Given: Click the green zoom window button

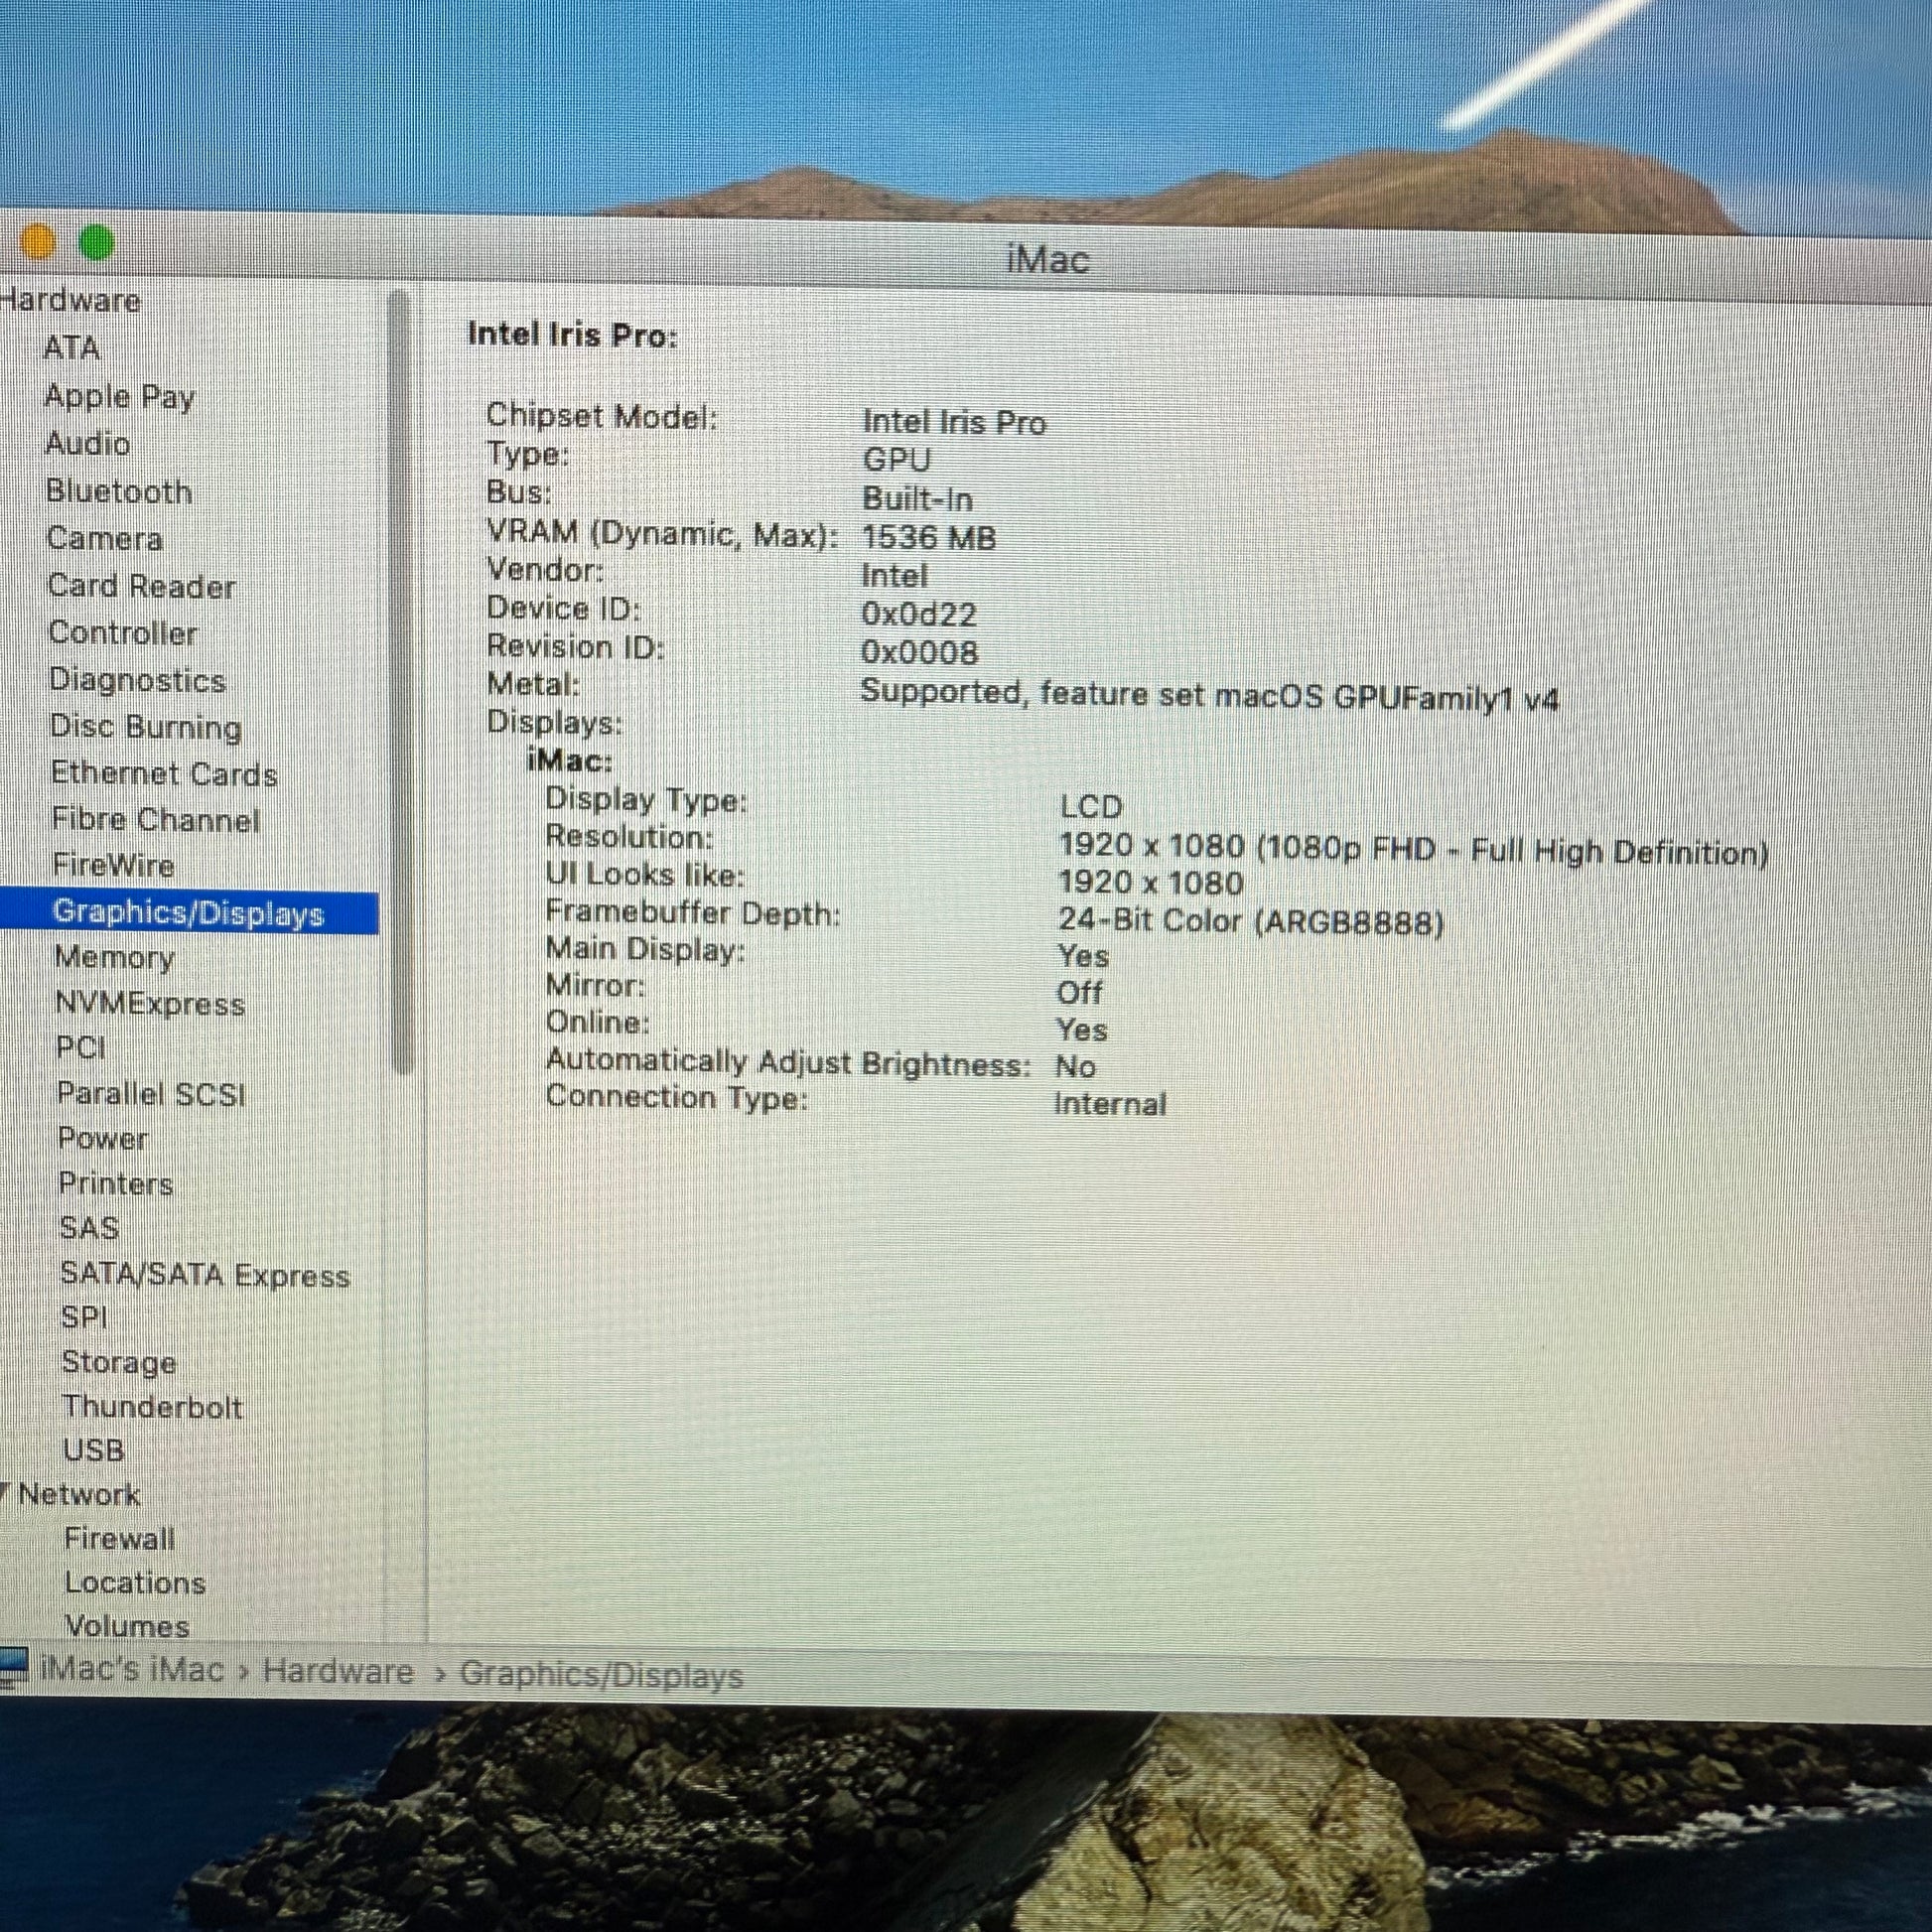Looking at the screenshot, I should pyautogui.click(x=97, y=243).
